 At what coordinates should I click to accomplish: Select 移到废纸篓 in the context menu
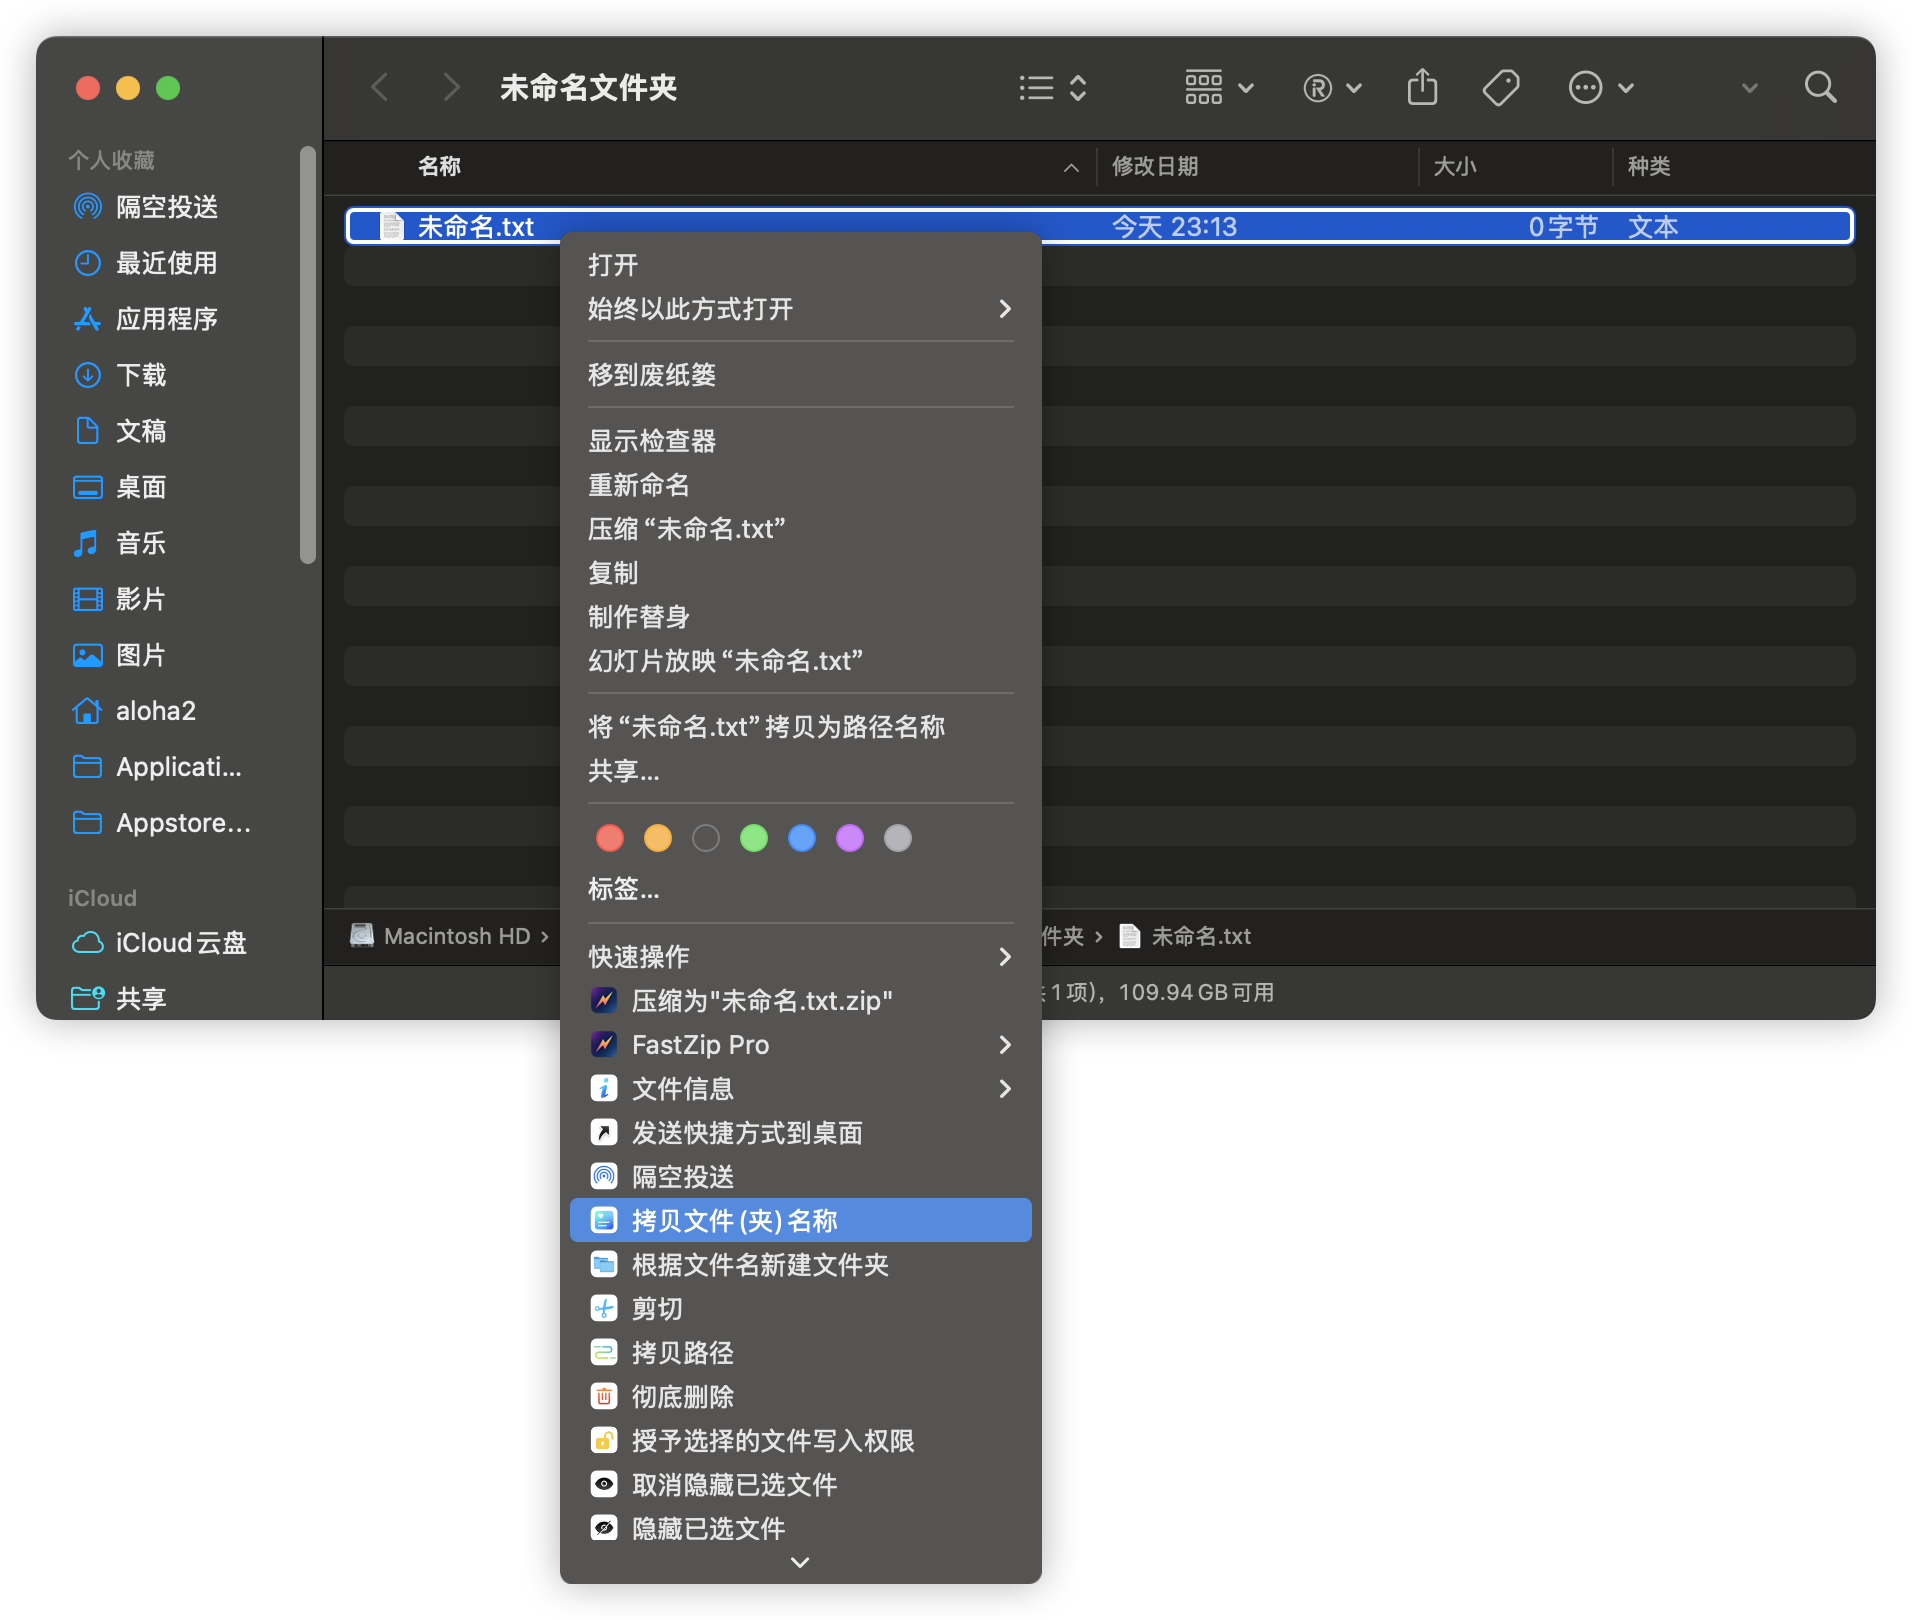(652, 375)
